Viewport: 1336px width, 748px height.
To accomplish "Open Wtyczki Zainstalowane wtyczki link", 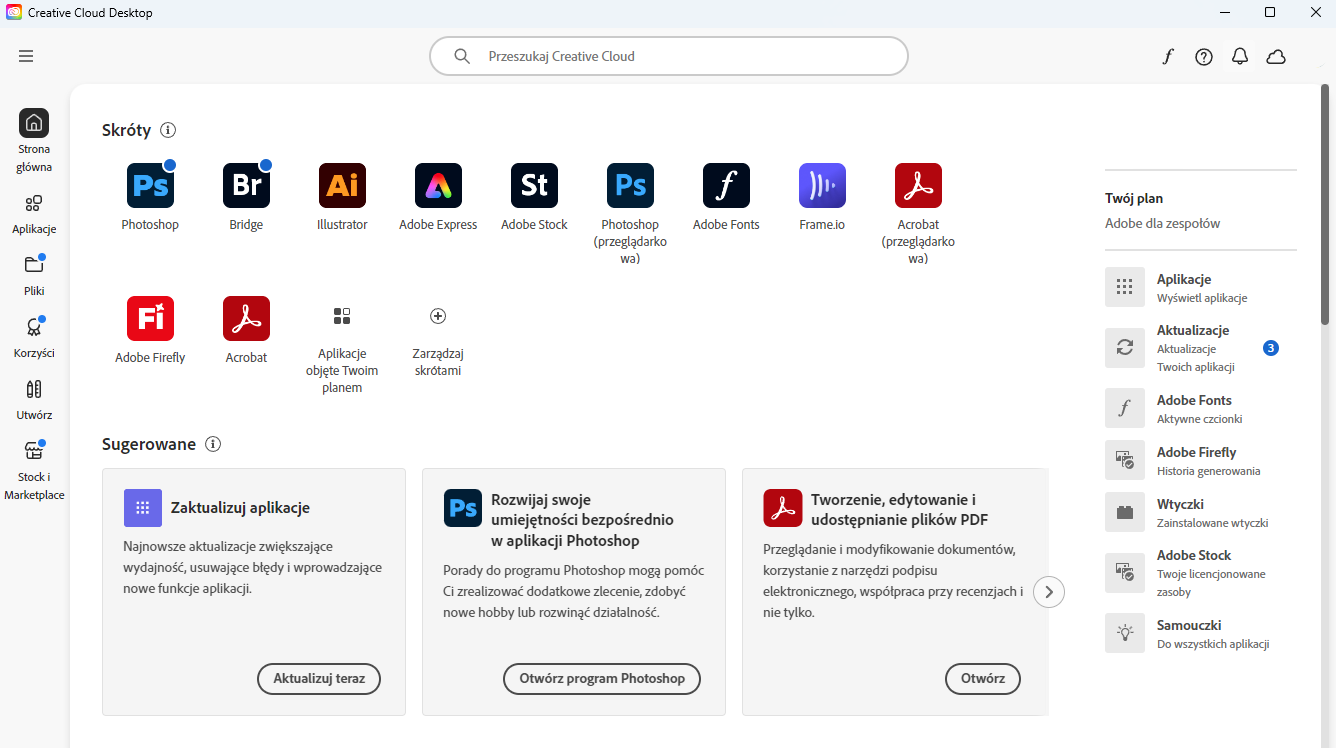I will click(1201, 513).
